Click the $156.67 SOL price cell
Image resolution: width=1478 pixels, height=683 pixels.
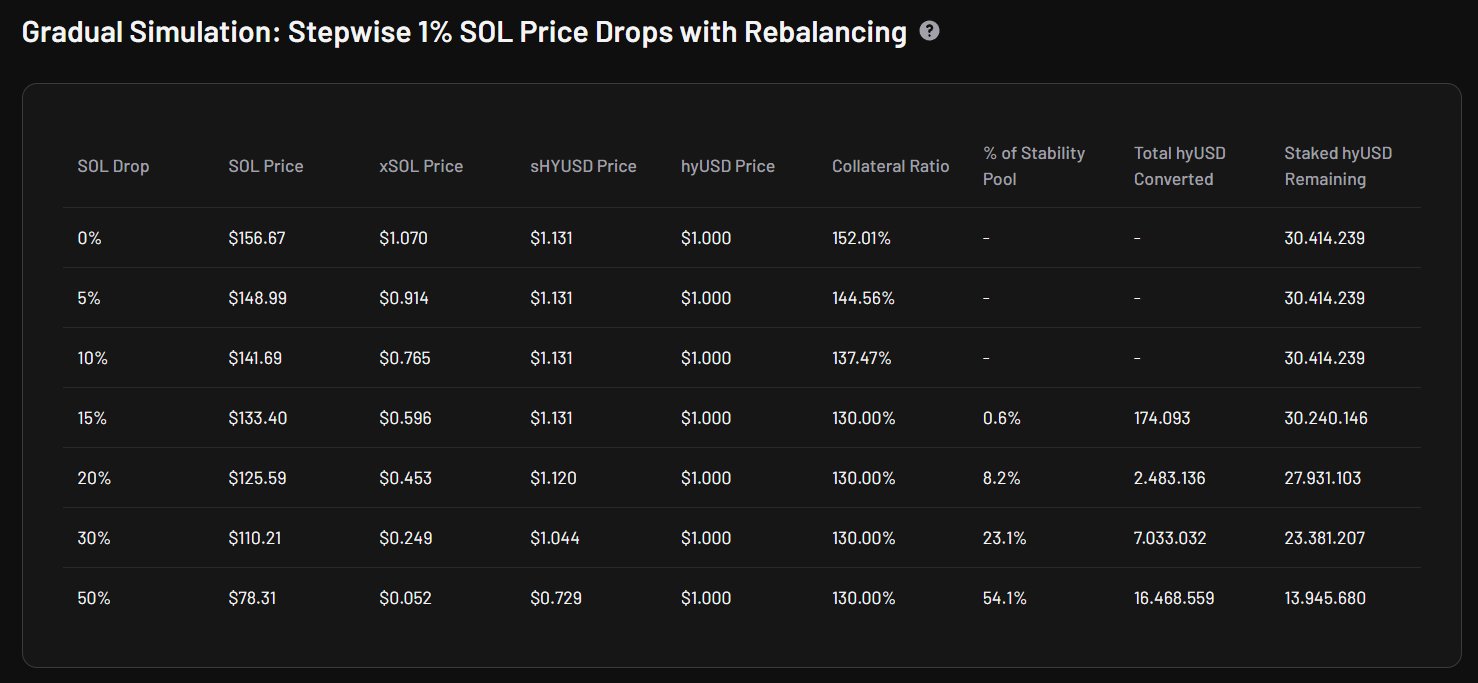(257, 238)
